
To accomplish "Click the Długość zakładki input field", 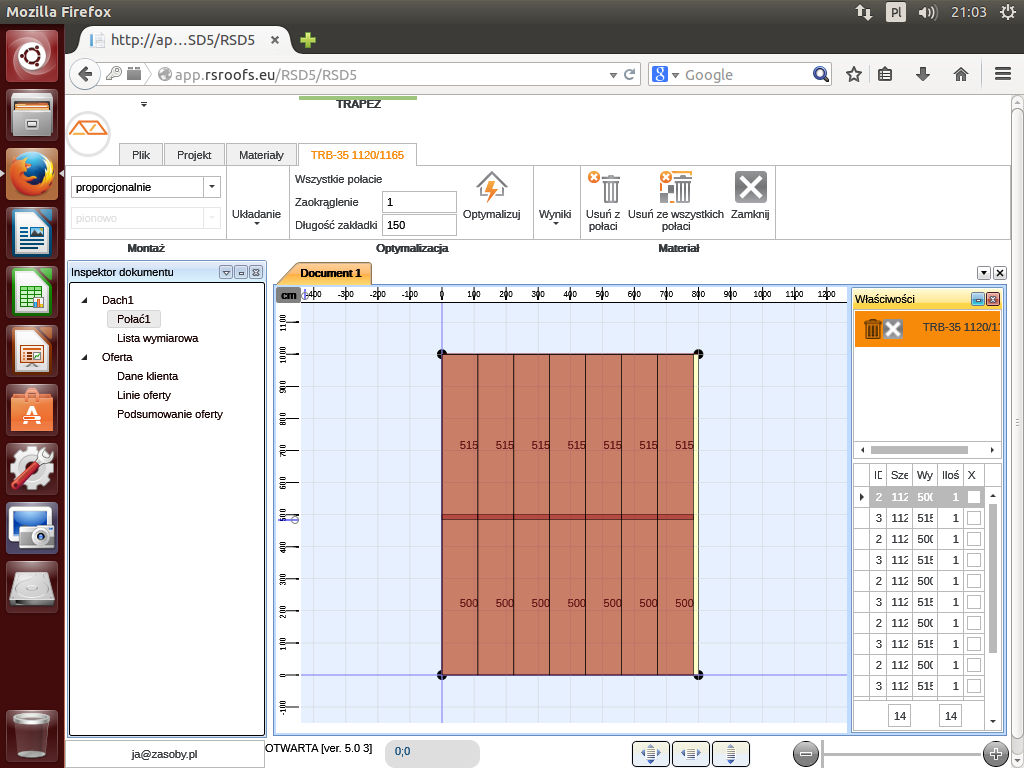I will (x=419, y=225).
